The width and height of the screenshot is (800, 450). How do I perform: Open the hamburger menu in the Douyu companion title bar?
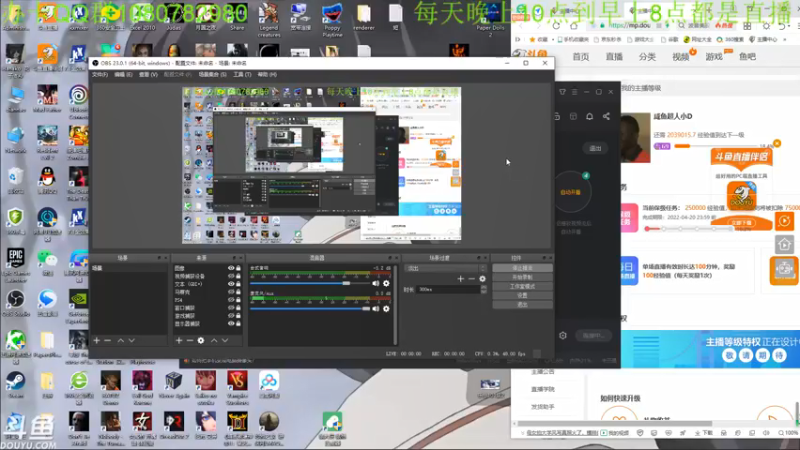tap(574, 92)
